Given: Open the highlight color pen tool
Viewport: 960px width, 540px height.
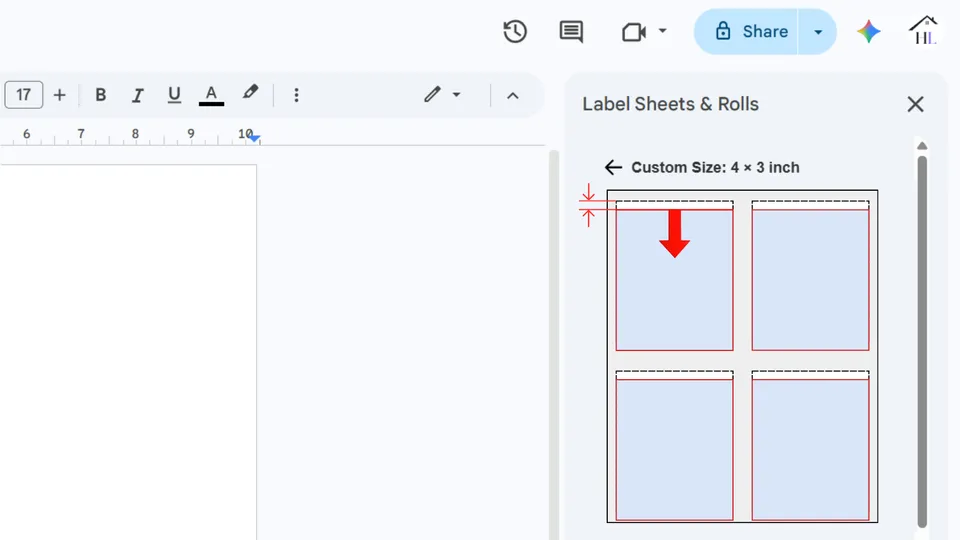Looking at the screenshot, I should pos(250,93).
